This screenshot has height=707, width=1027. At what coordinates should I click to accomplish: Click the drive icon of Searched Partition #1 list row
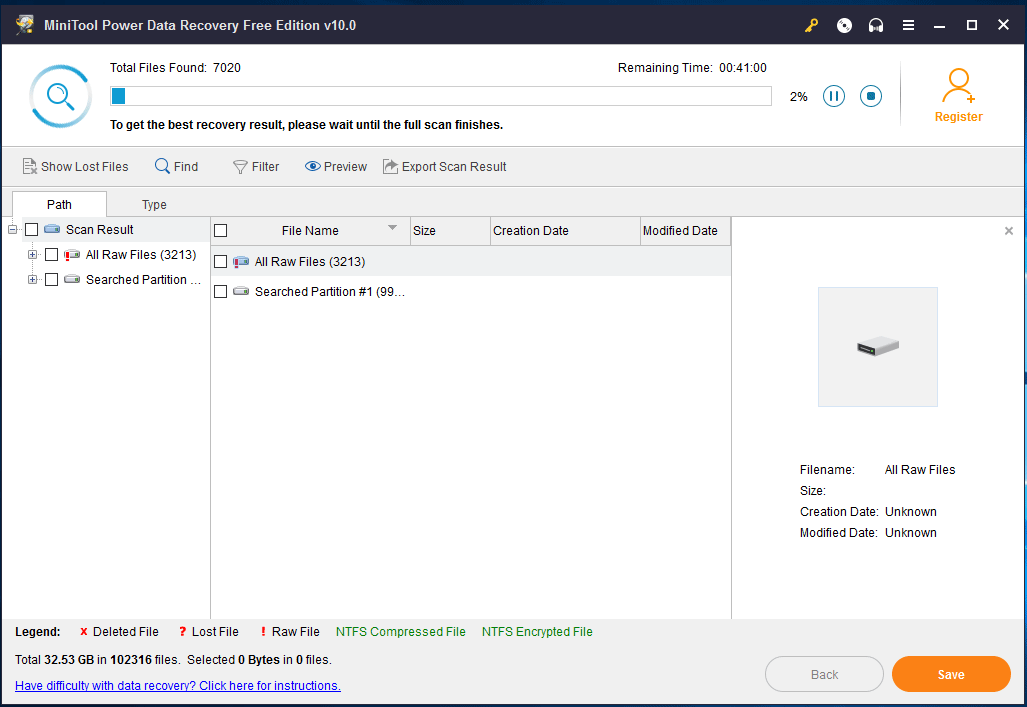(241, 291)
